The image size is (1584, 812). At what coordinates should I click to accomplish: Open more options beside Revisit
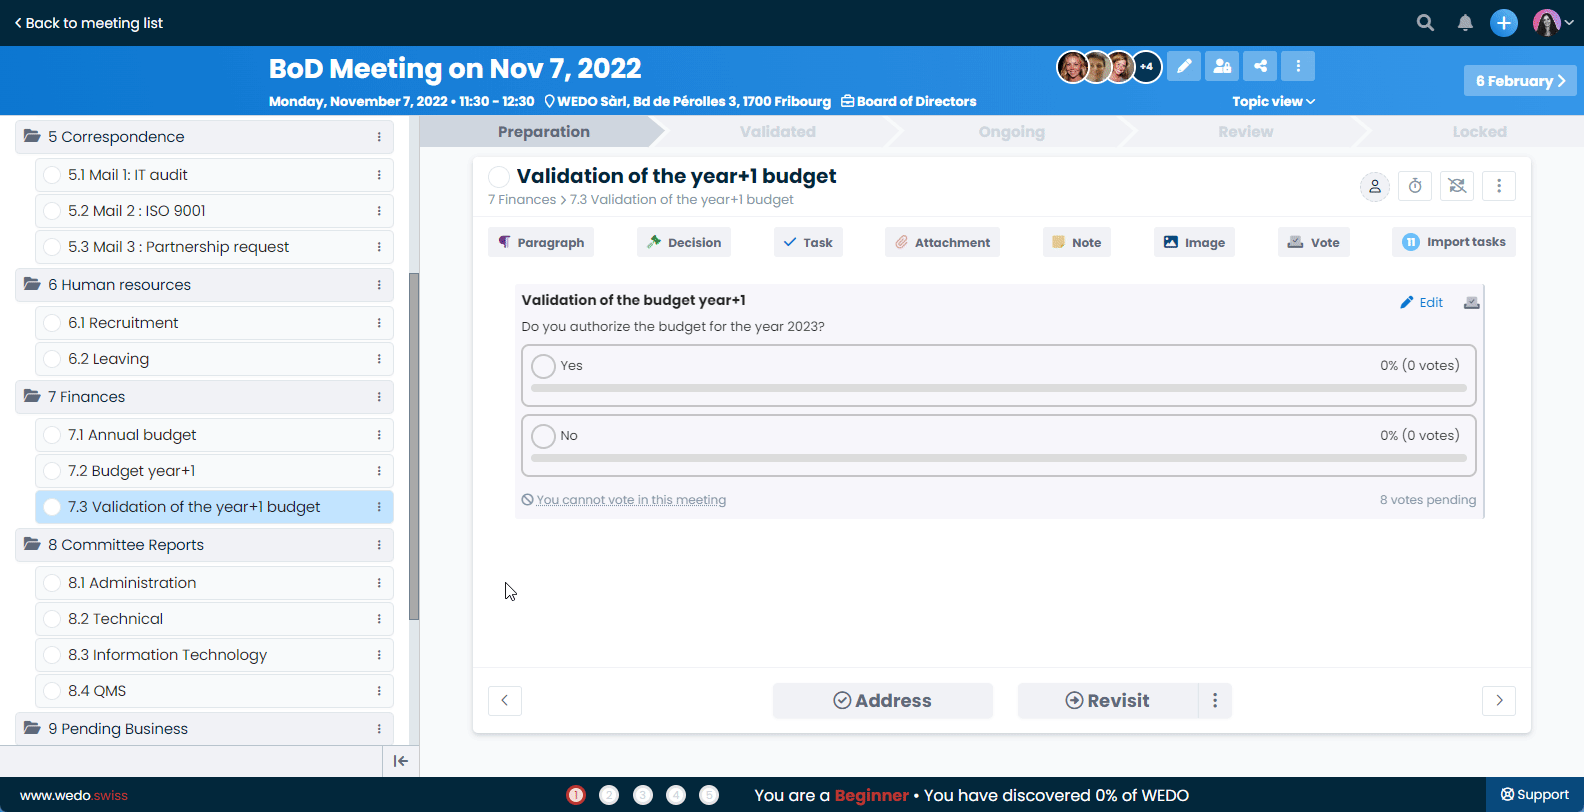click(x=1215, y=701)
